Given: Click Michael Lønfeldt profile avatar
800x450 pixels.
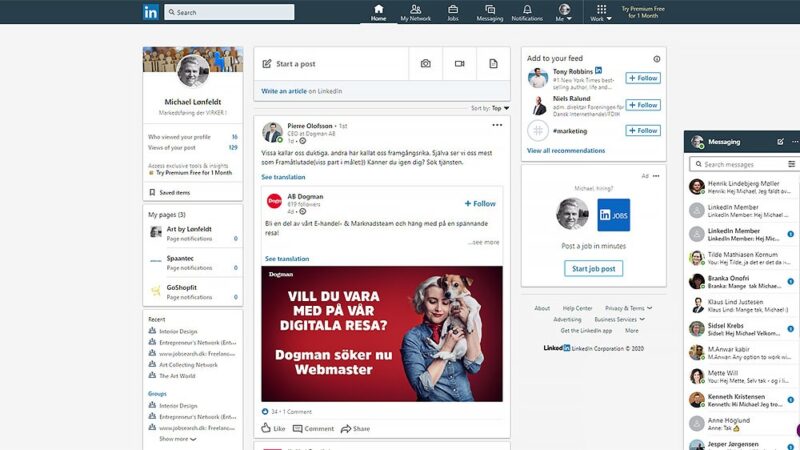Looking at the screenshot, I should (x=193, y=71).
